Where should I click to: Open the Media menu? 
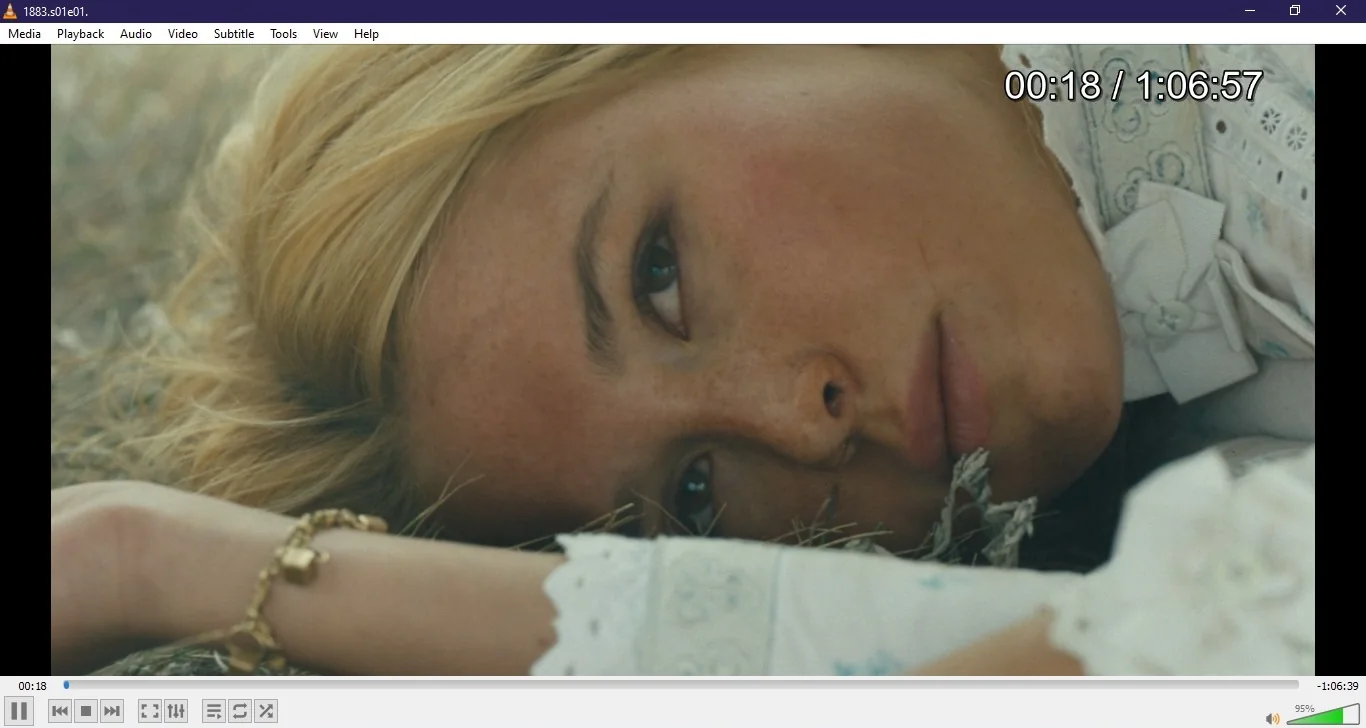coord(25,34)
